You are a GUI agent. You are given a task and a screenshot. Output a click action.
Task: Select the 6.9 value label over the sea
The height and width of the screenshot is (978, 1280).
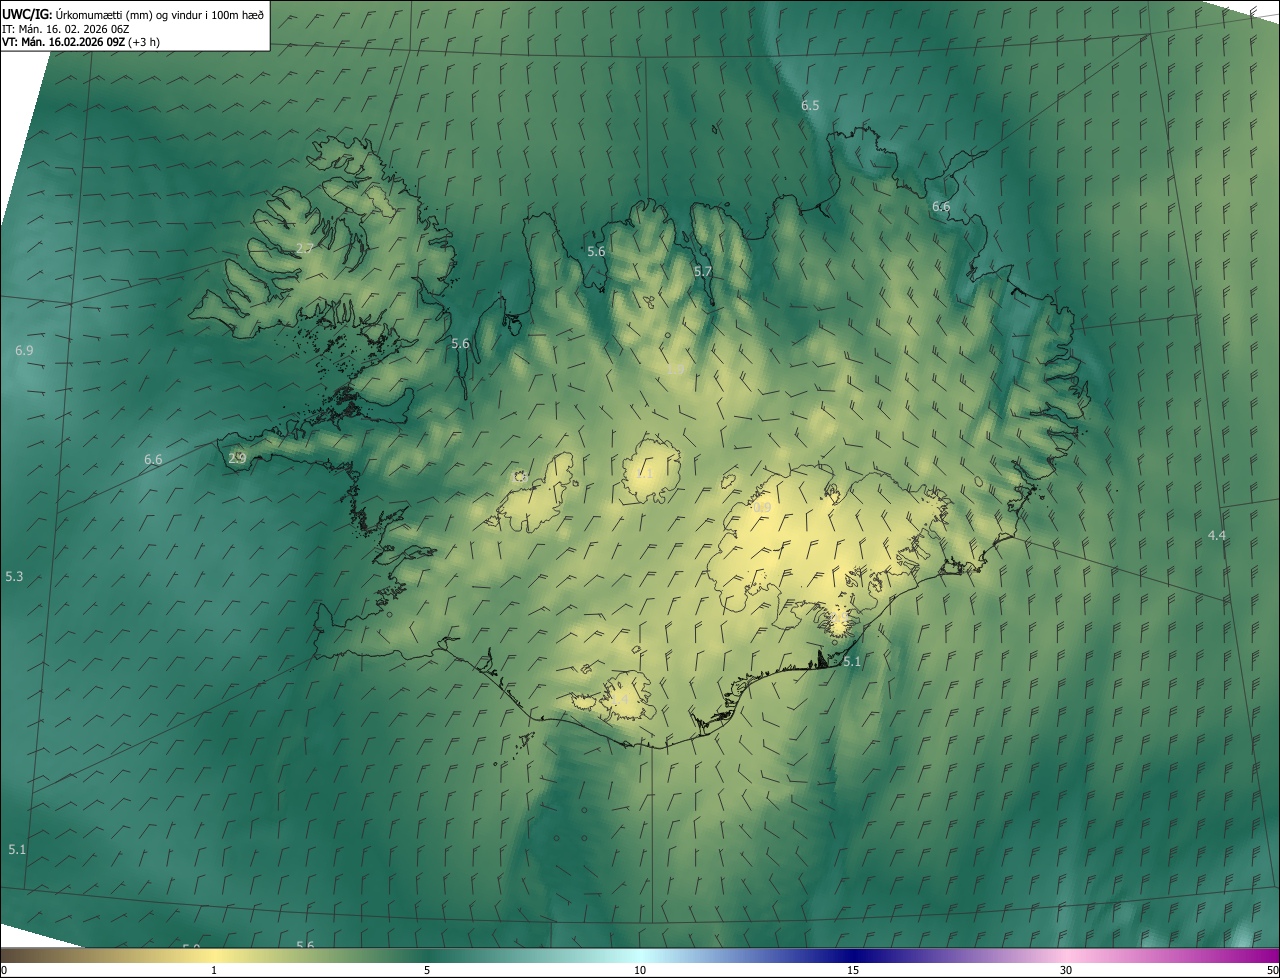[x=24, y=350]
